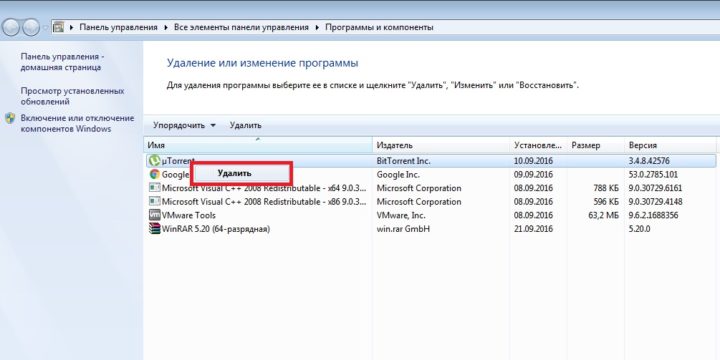Viewport: 720px width, 360px height.
Task: Click size value 63,2 МБ
Action: pos(603,215)
